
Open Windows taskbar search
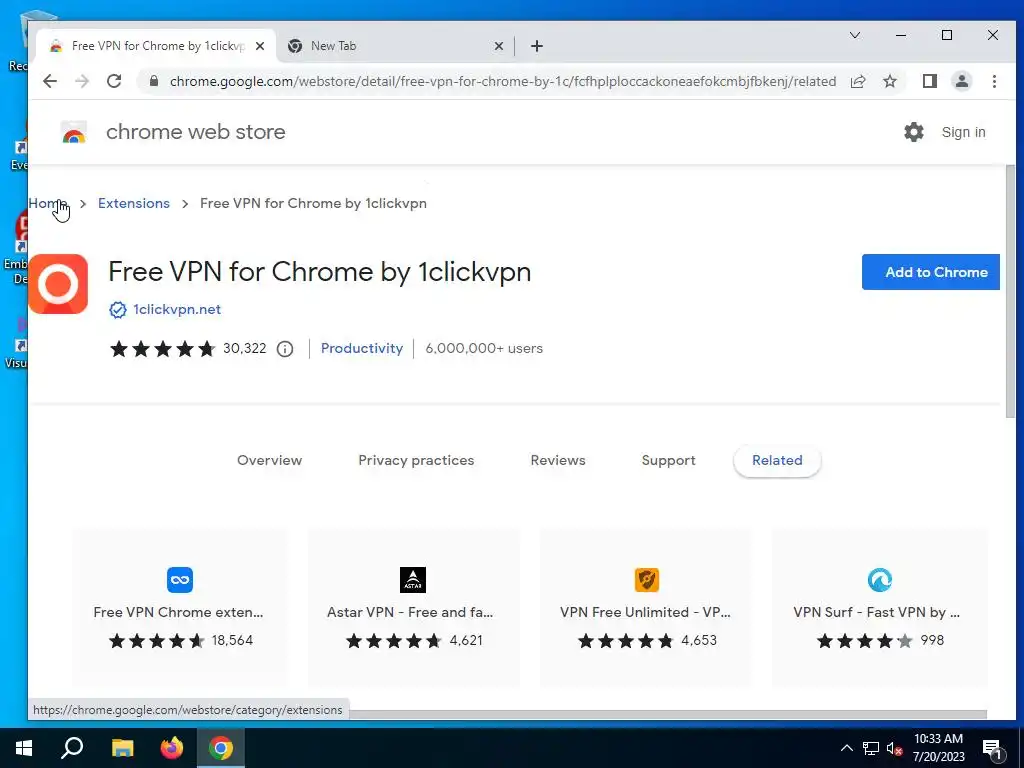(x=72, y=748)
